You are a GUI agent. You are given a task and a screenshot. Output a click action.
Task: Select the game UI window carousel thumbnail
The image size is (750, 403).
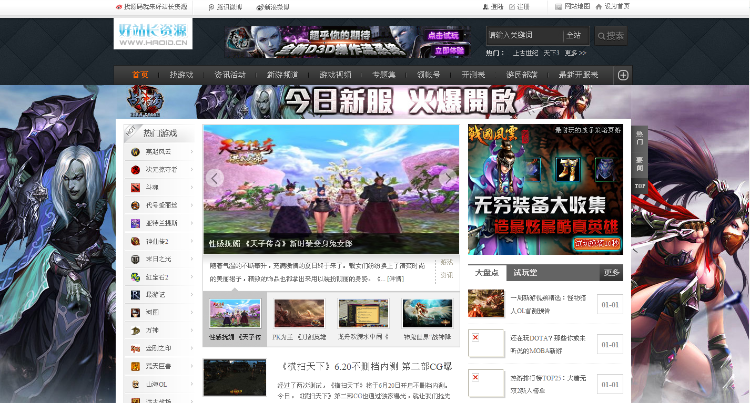point(364,313)
